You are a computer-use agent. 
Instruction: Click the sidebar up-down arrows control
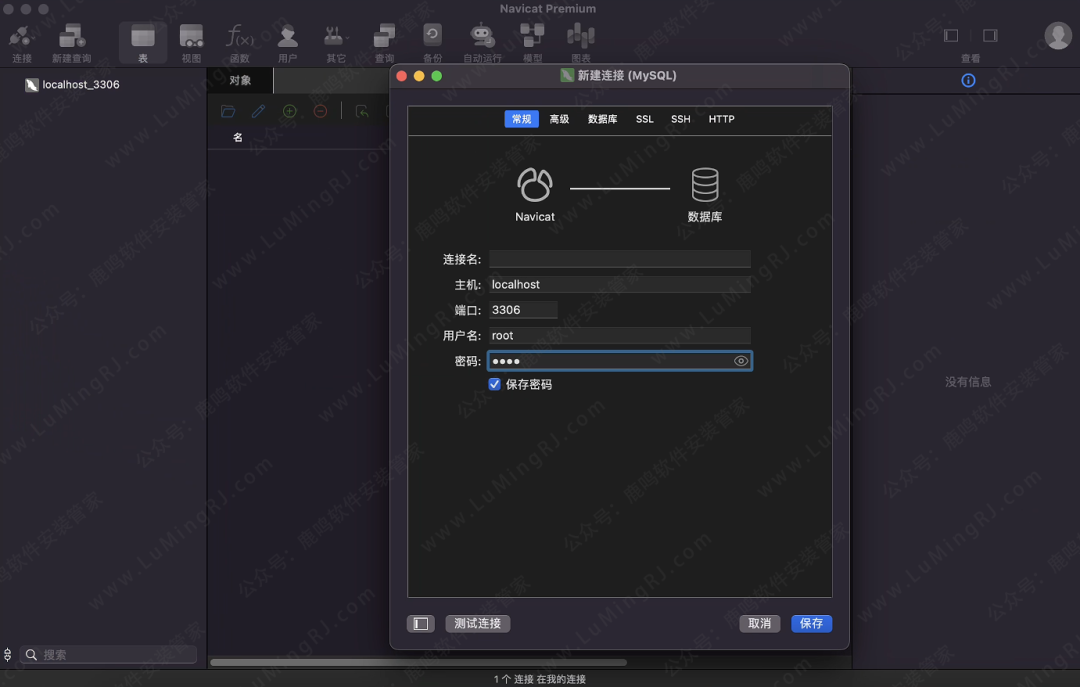8,655
